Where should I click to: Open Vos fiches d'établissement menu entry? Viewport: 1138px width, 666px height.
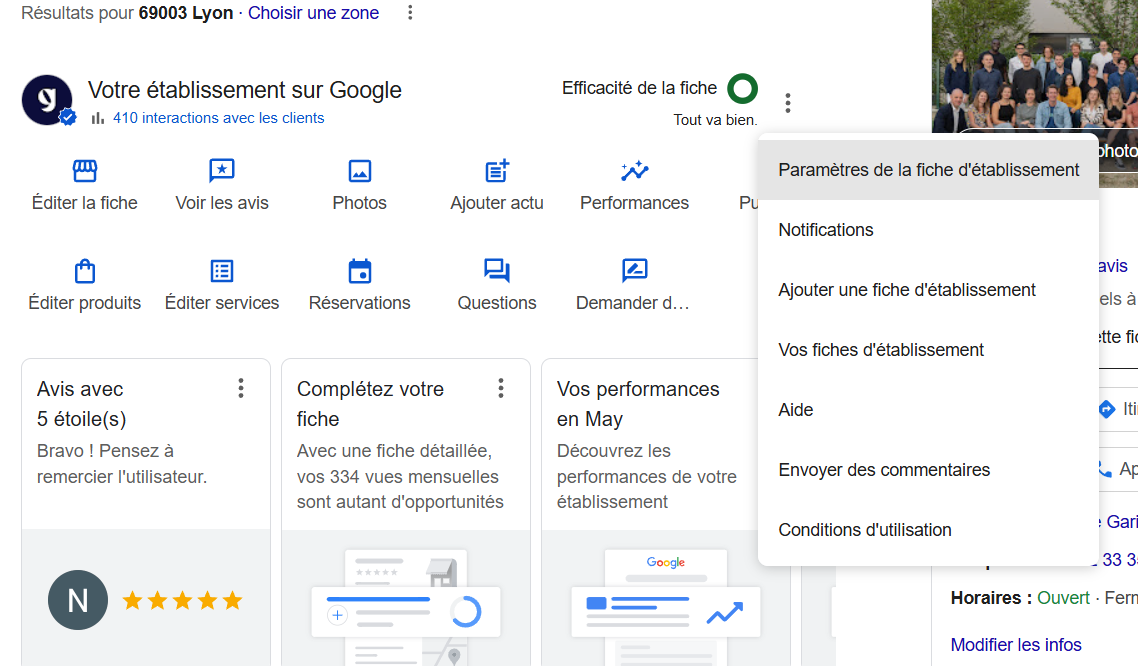(x=928, y=350)
